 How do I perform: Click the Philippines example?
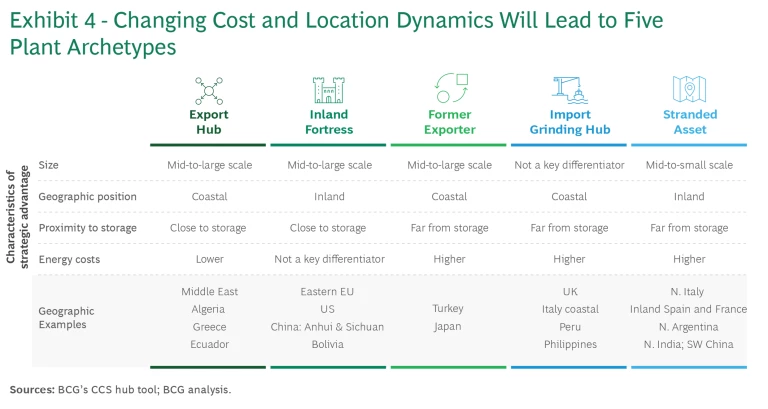click(570, 344)
